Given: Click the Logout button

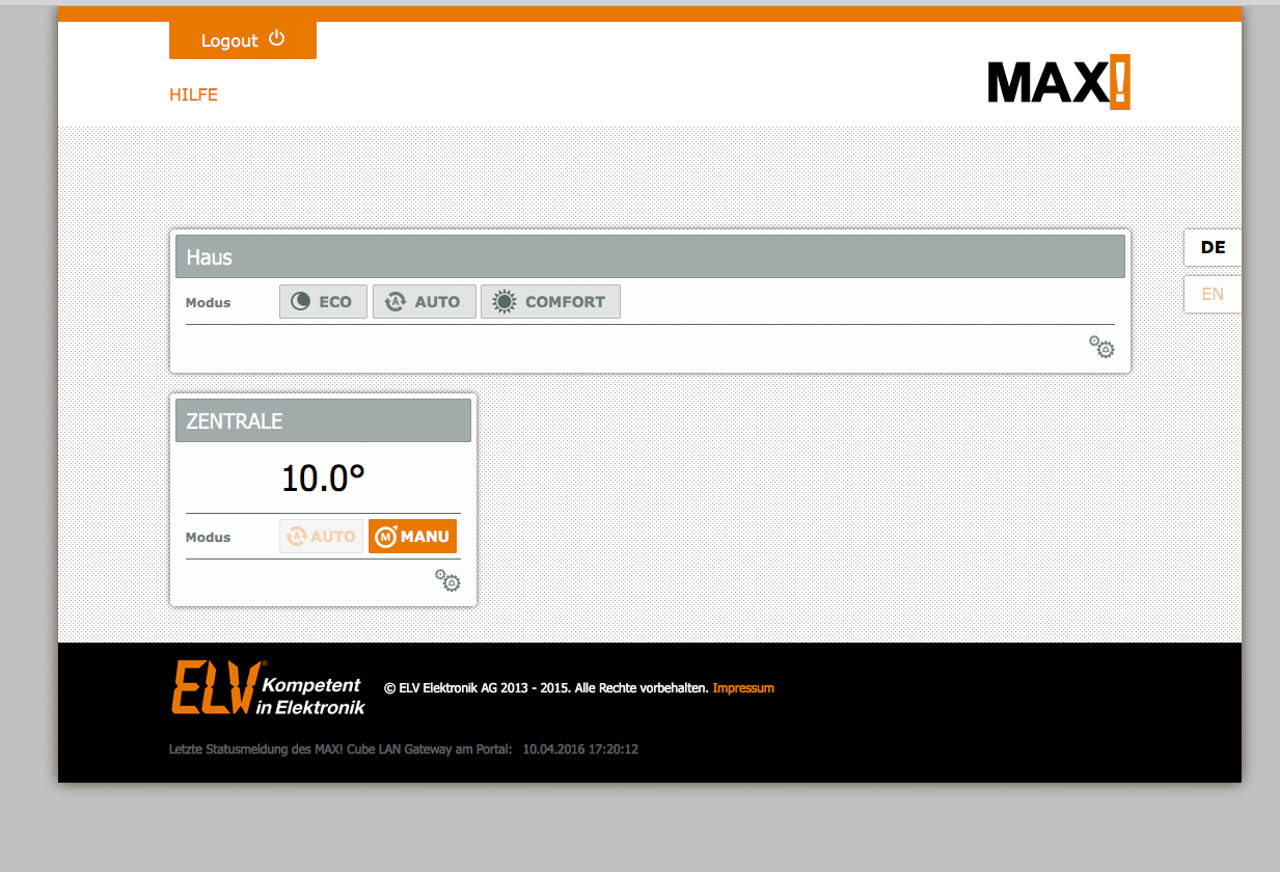Looking at the screenshot, I should click(243, 40).
